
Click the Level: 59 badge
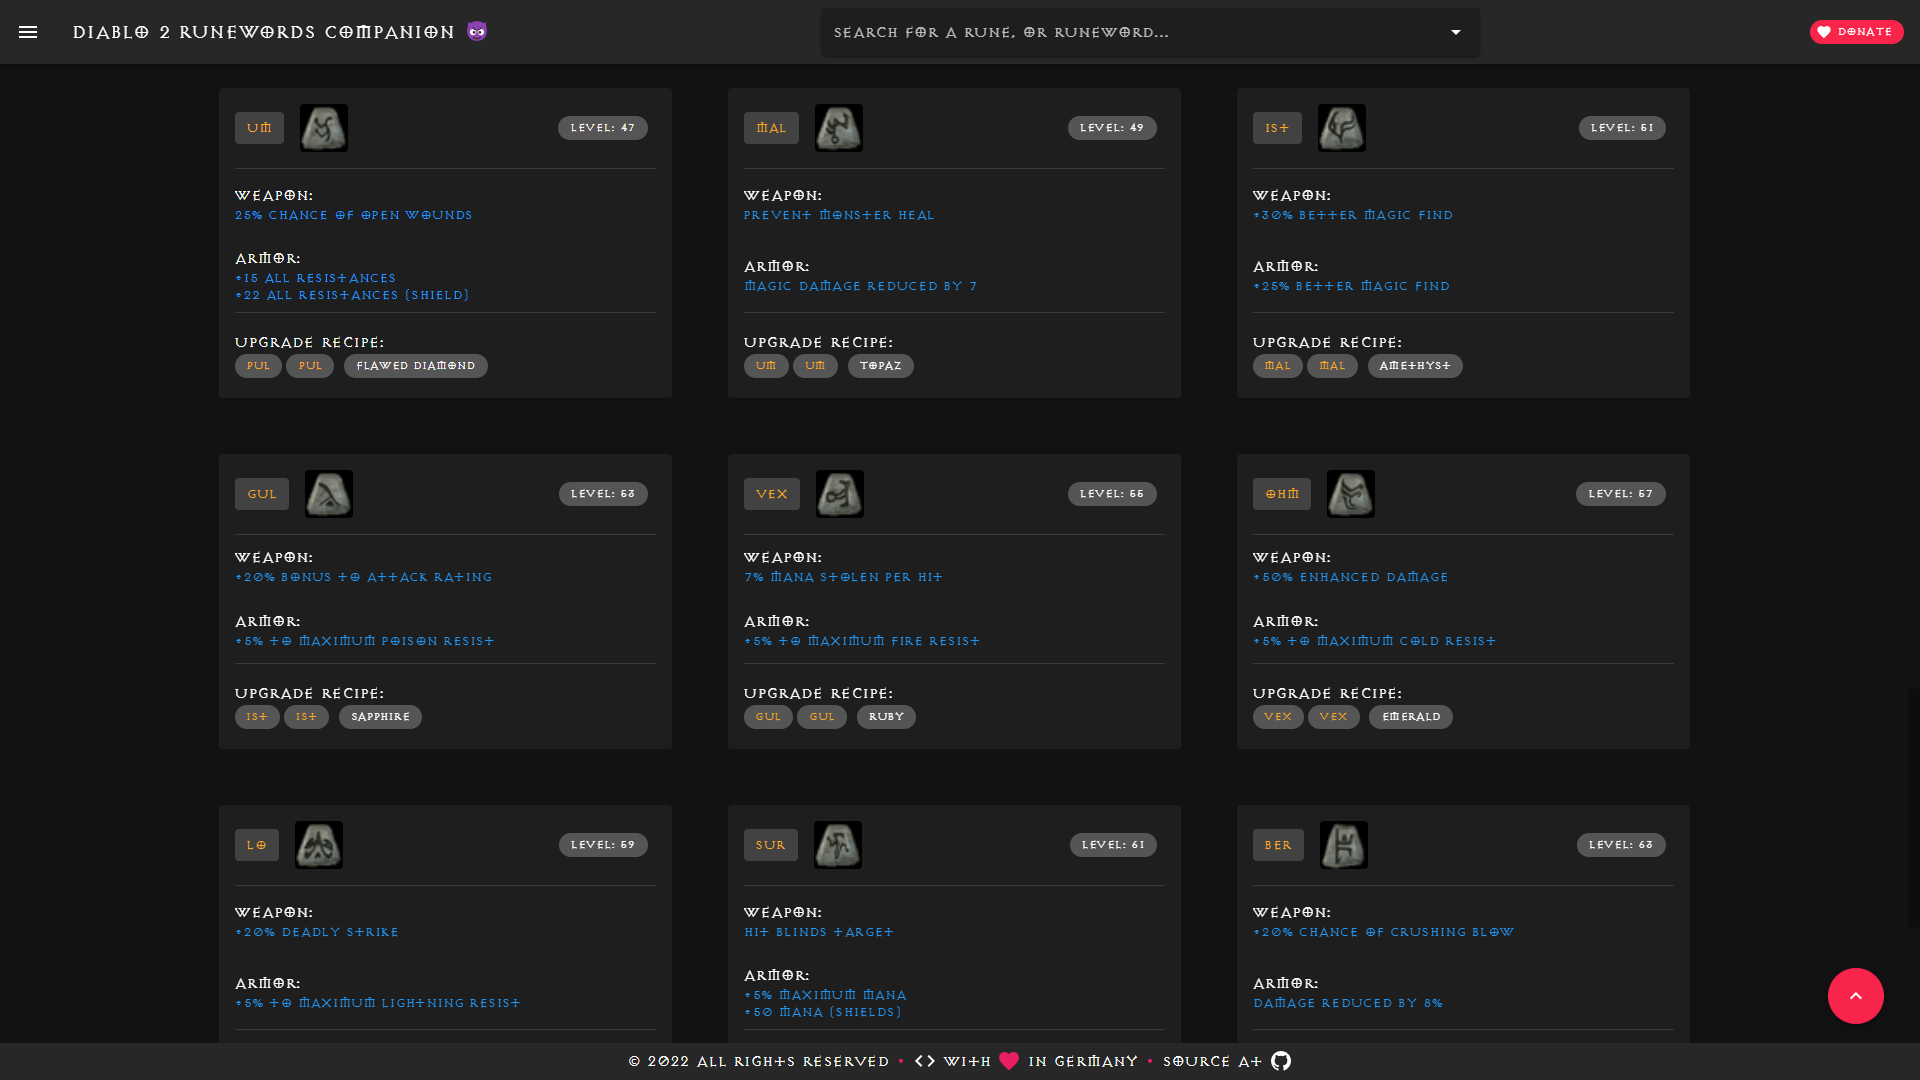click(603, 845)
